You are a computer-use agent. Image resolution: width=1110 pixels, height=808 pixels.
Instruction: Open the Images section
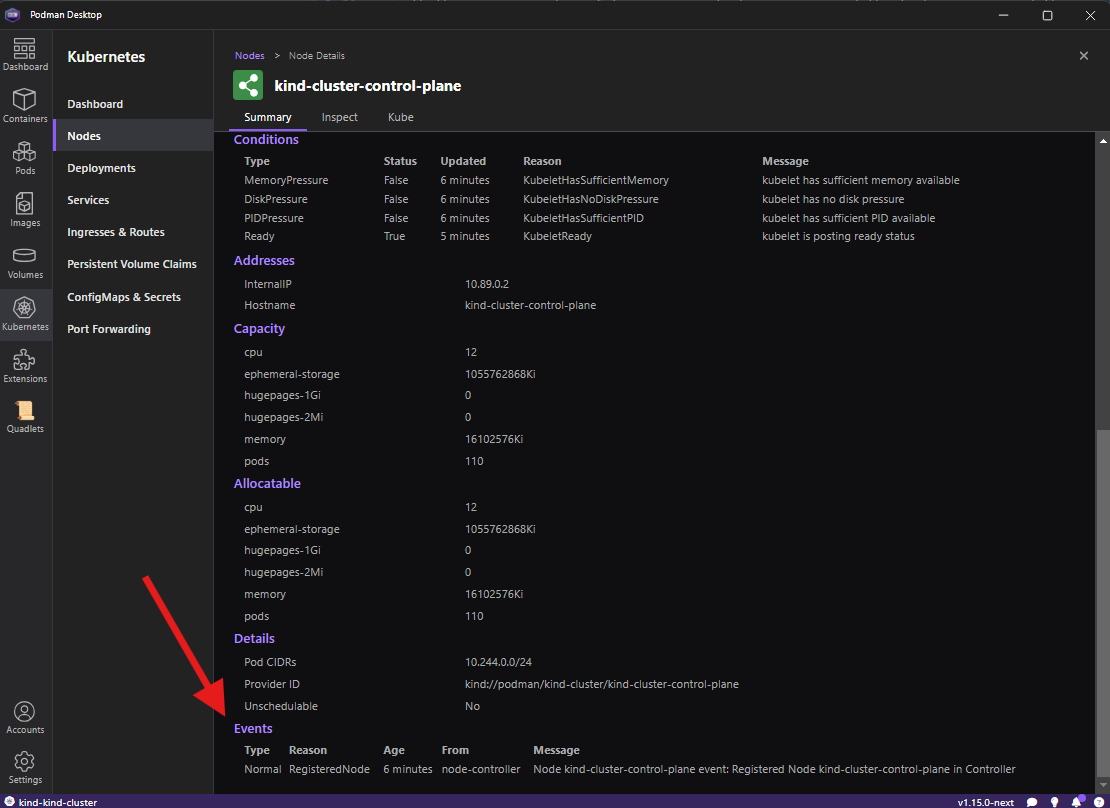pos(25,209)
